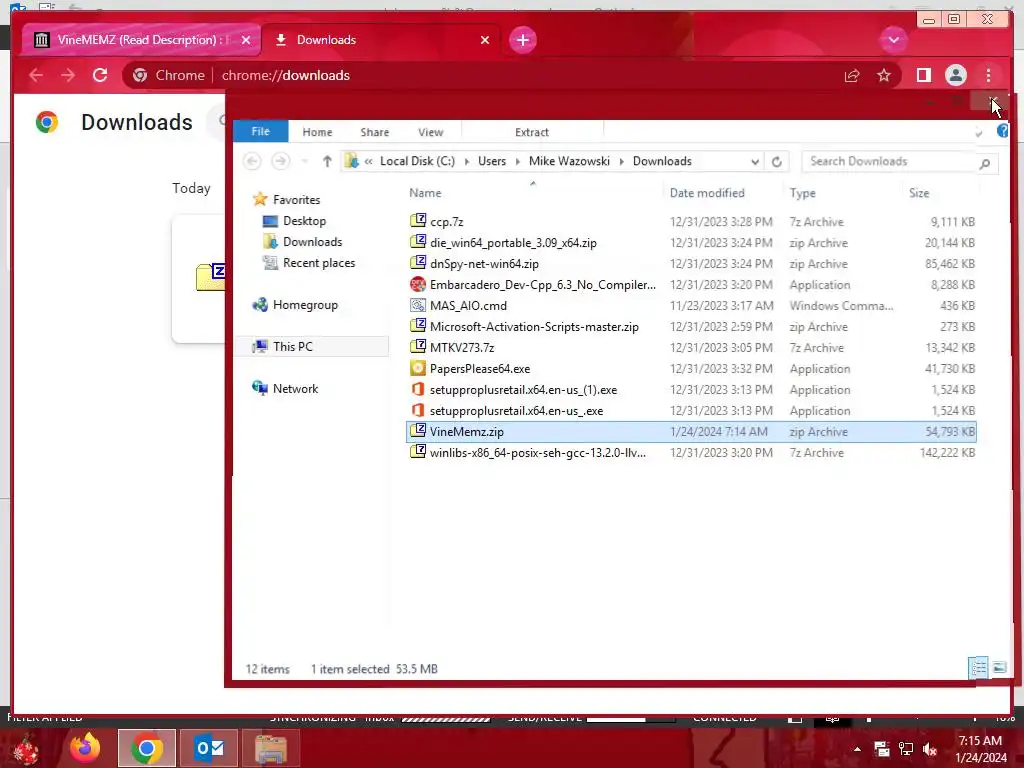This screenshot has width=1024, height=768.
Task: Click Mike Wazowski in address breadcrumb
Action: (x=569, y=161)
